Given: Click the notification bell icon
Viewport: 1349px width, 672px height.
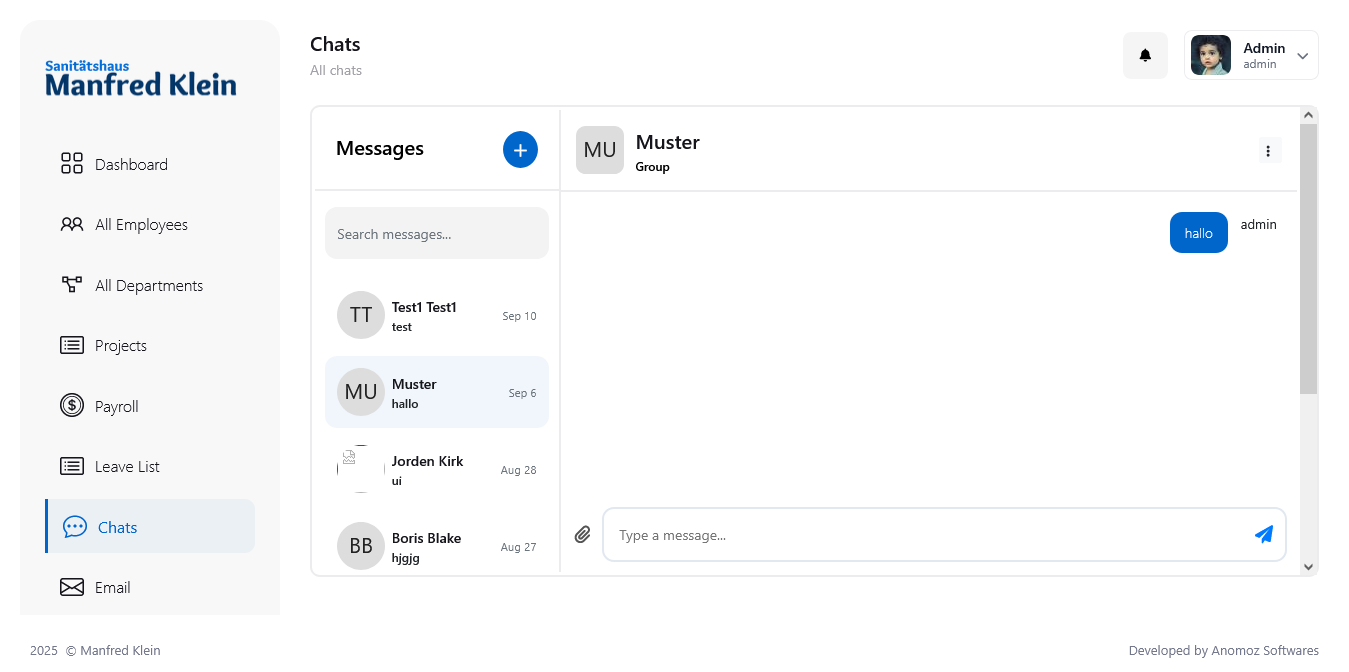Looking at the screenshot, I should 1145,55.
